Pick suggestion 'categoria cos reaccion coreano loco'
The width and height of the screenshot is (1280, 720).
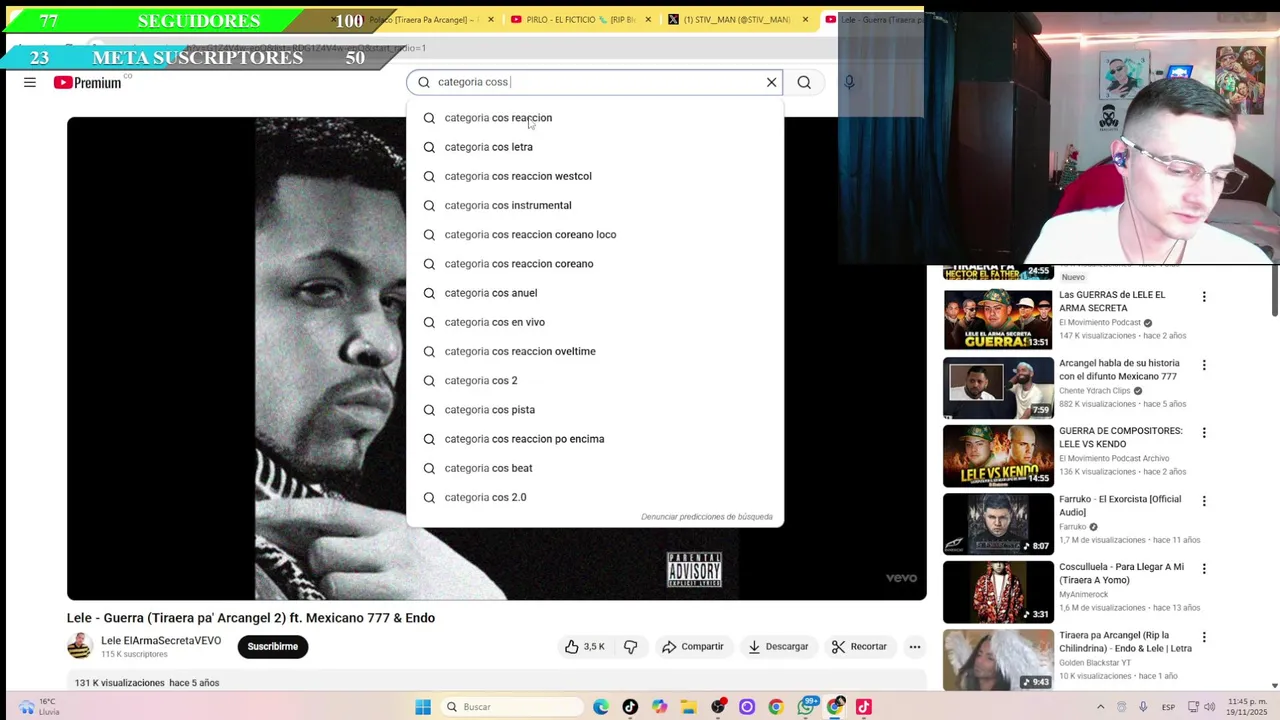pyautogui.click(x=595, y=234)
